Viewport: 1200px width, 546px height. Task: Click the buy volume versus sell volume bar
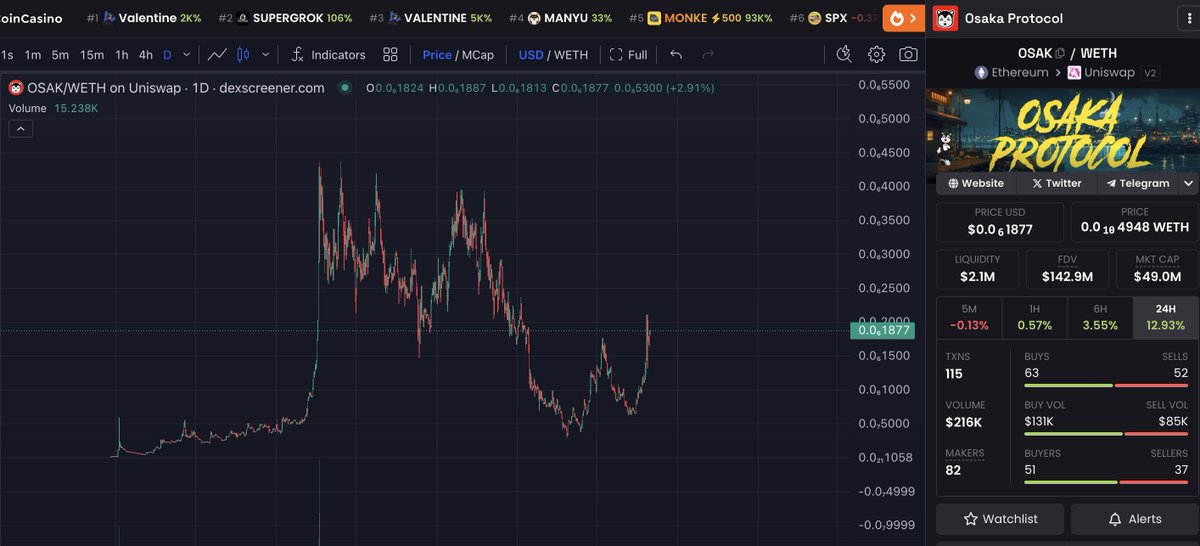coord(1106,434)
